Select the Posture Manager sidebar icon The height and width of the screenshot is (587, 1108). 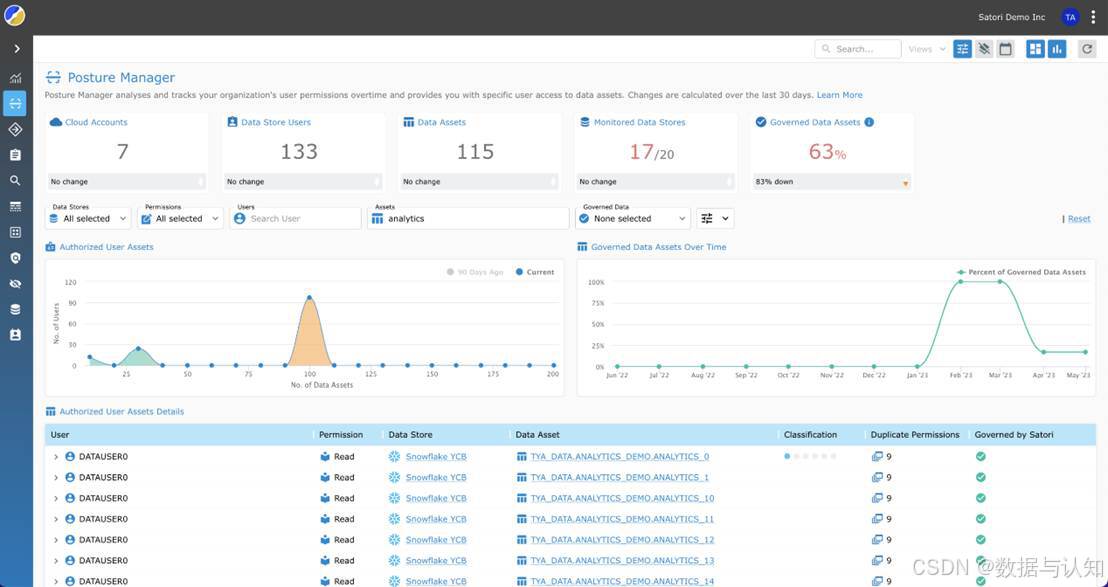point(16,103)
